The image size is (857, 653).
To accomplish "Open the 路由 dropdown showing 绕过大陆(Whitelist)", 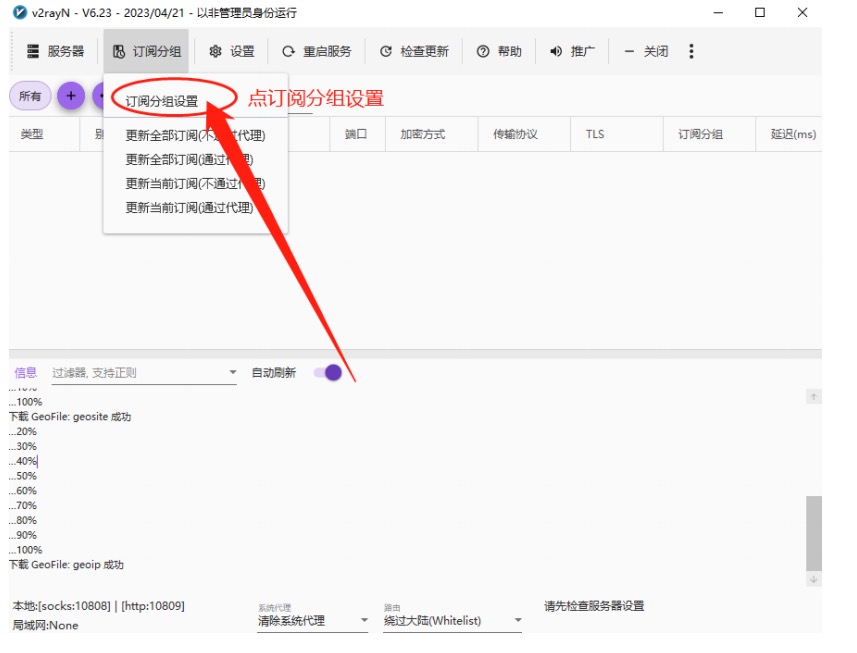I will (453, 620).
